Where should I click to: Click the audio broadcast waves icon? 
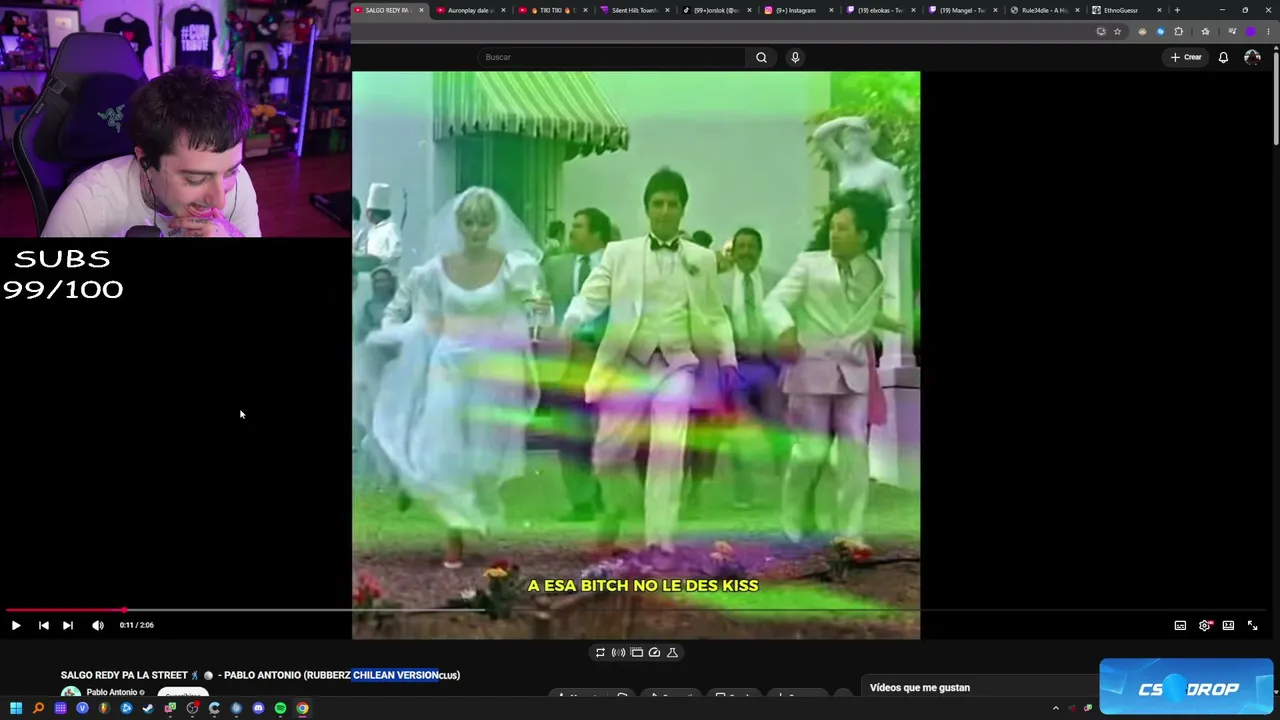click(618, 652)
